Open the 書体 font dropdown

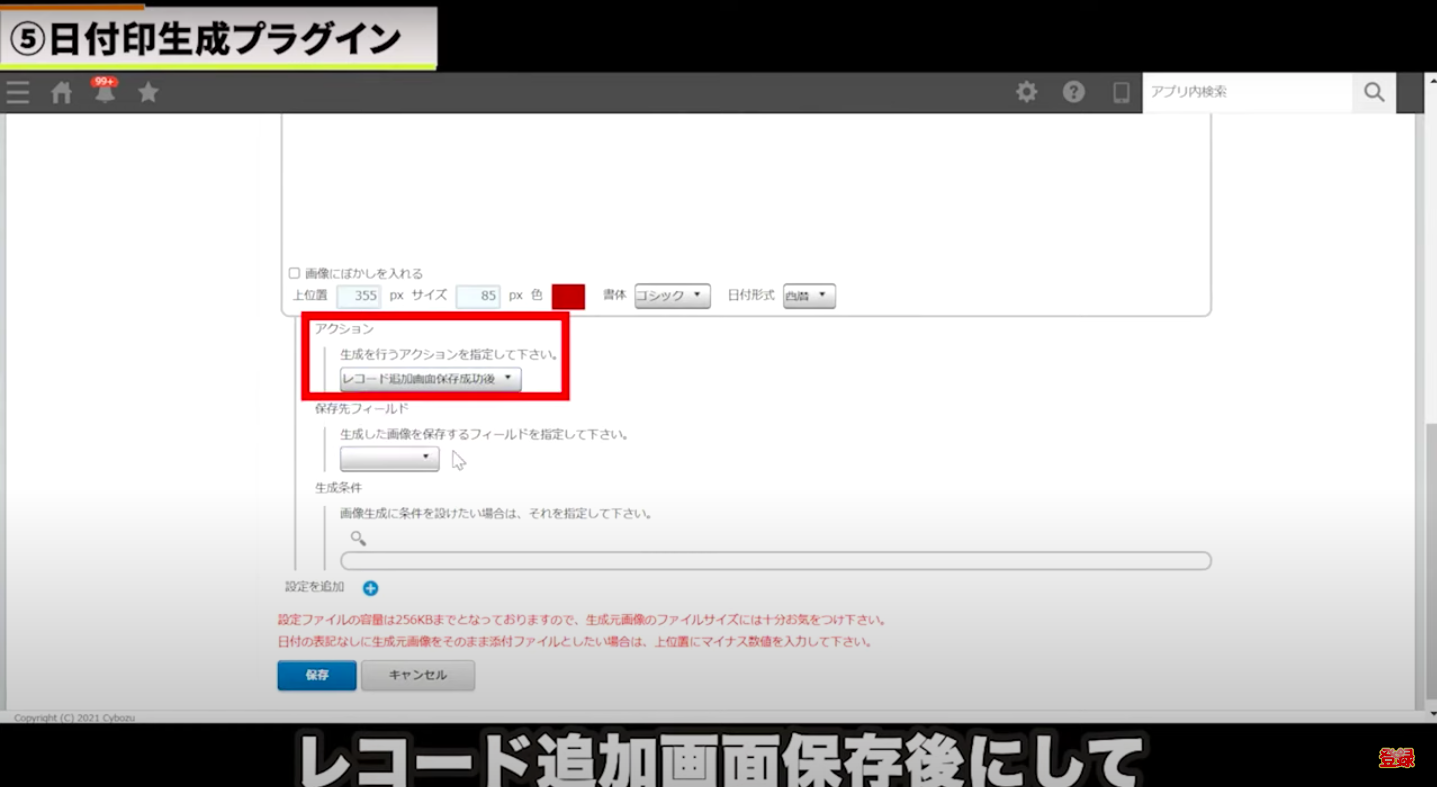coord(672,296)
